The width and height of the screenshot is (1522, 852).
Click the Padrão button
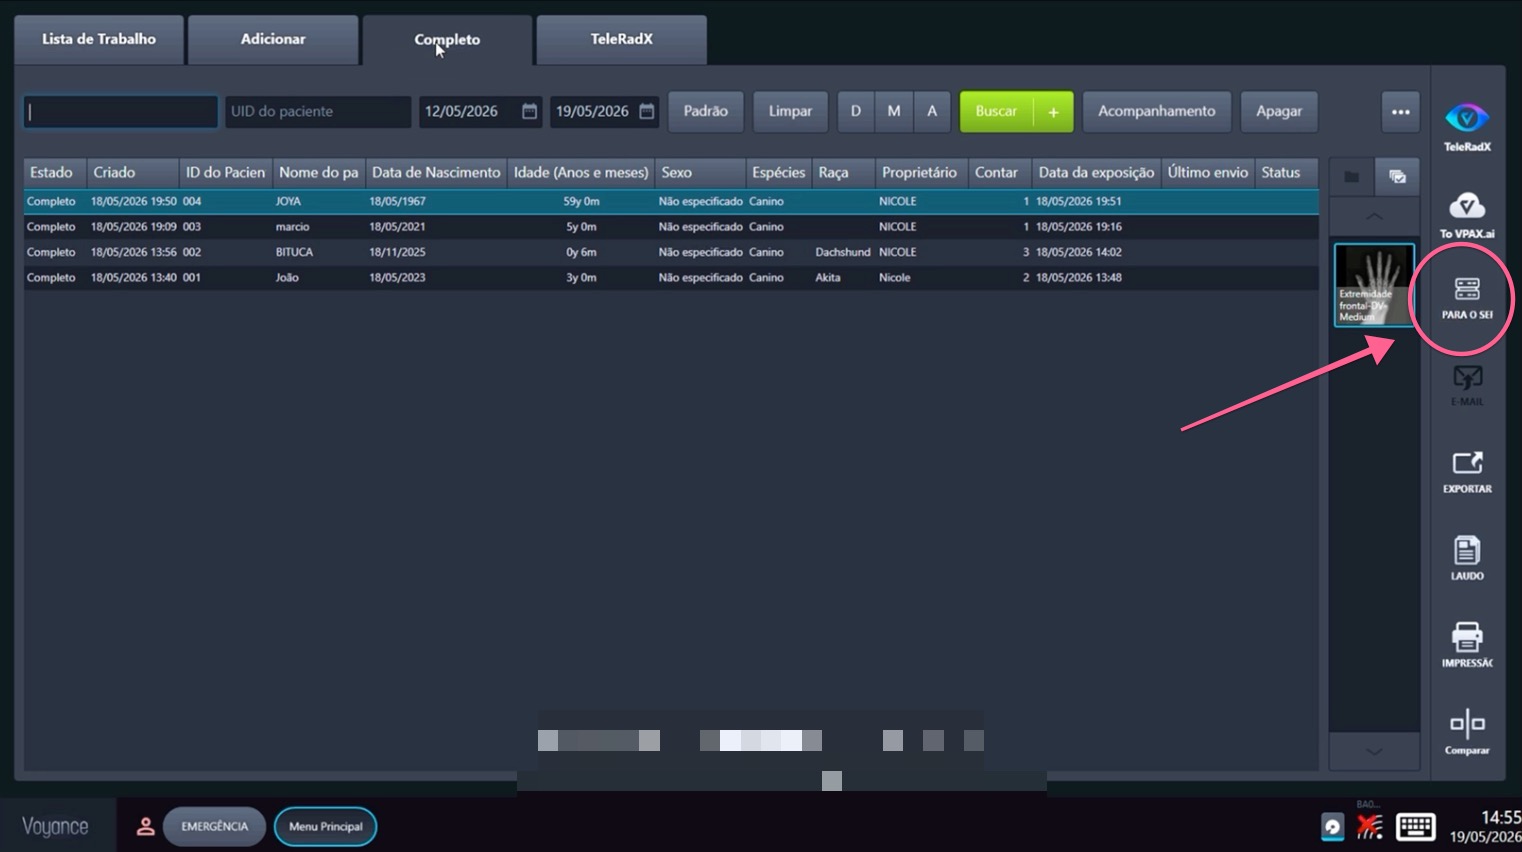[x=706, y=112]
